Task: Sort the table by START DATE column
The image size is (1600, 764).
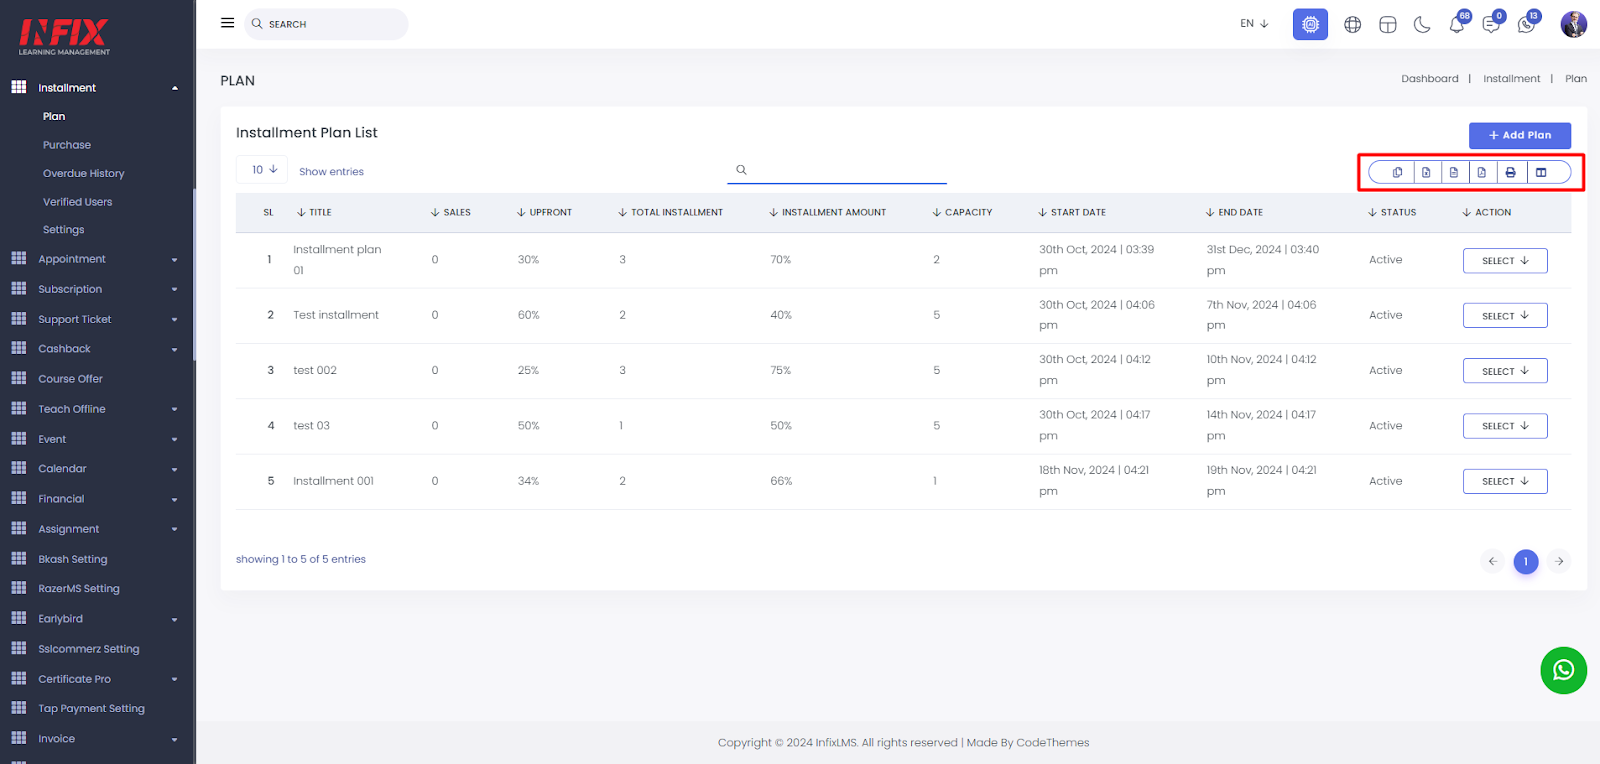Action: [1072, 213]
